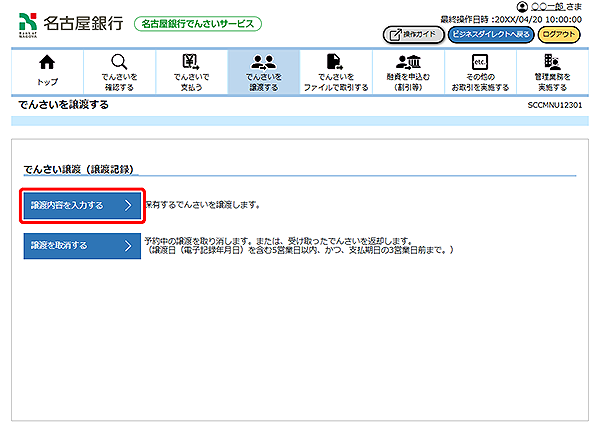This screenshot has height=427, width=600.
Task: Click the 譲渡内容を入力する button
Action: pos(81,205)
